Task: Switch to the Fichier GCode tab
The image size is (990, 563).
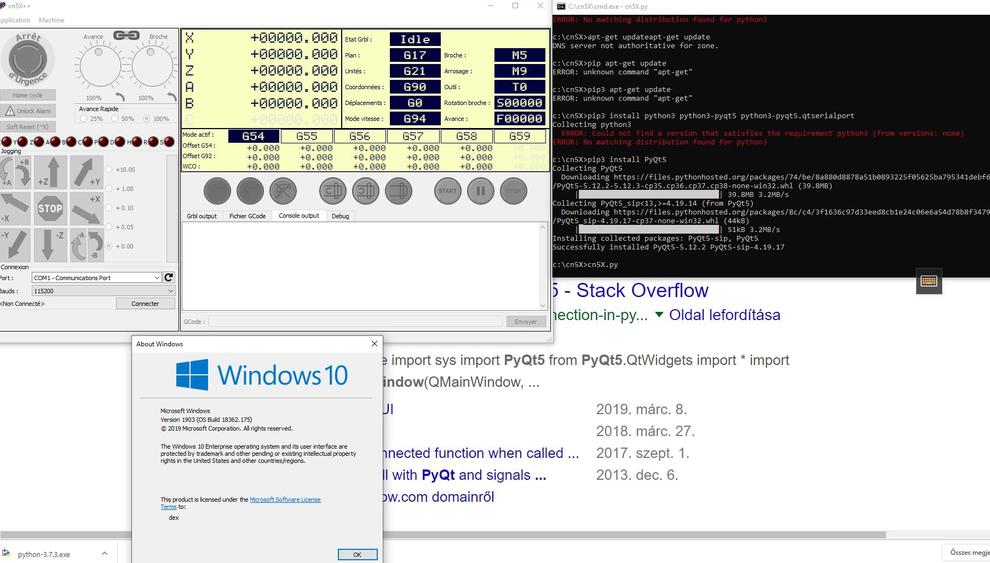Action: pos(247,216)
